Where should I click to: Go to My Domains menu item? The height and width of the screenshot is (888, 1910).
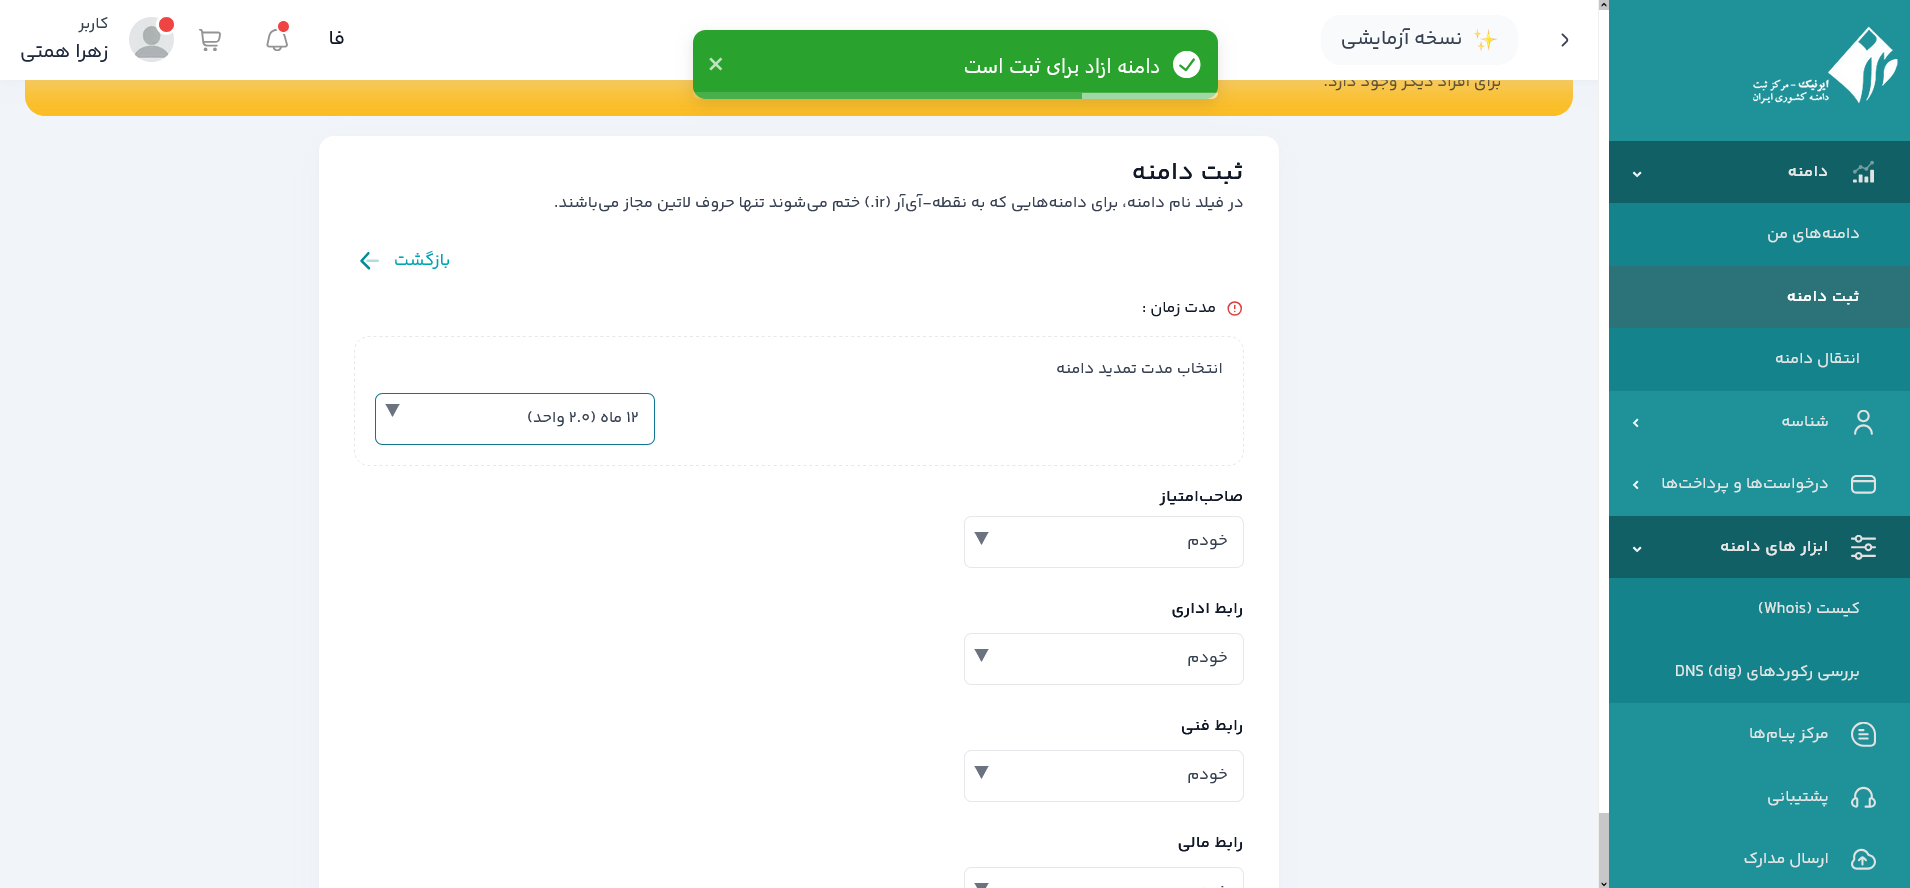click(x=1812, y=234)
